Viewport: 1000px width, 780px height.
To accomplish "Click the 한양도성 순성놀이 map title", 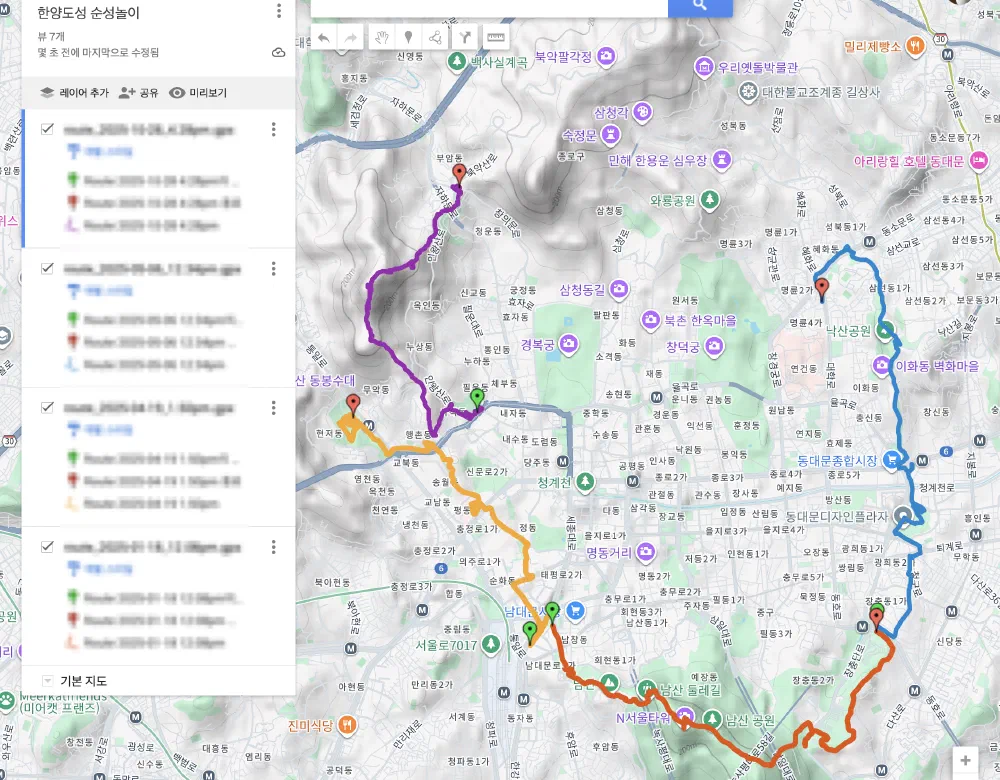I will click(x=86, y=13).
